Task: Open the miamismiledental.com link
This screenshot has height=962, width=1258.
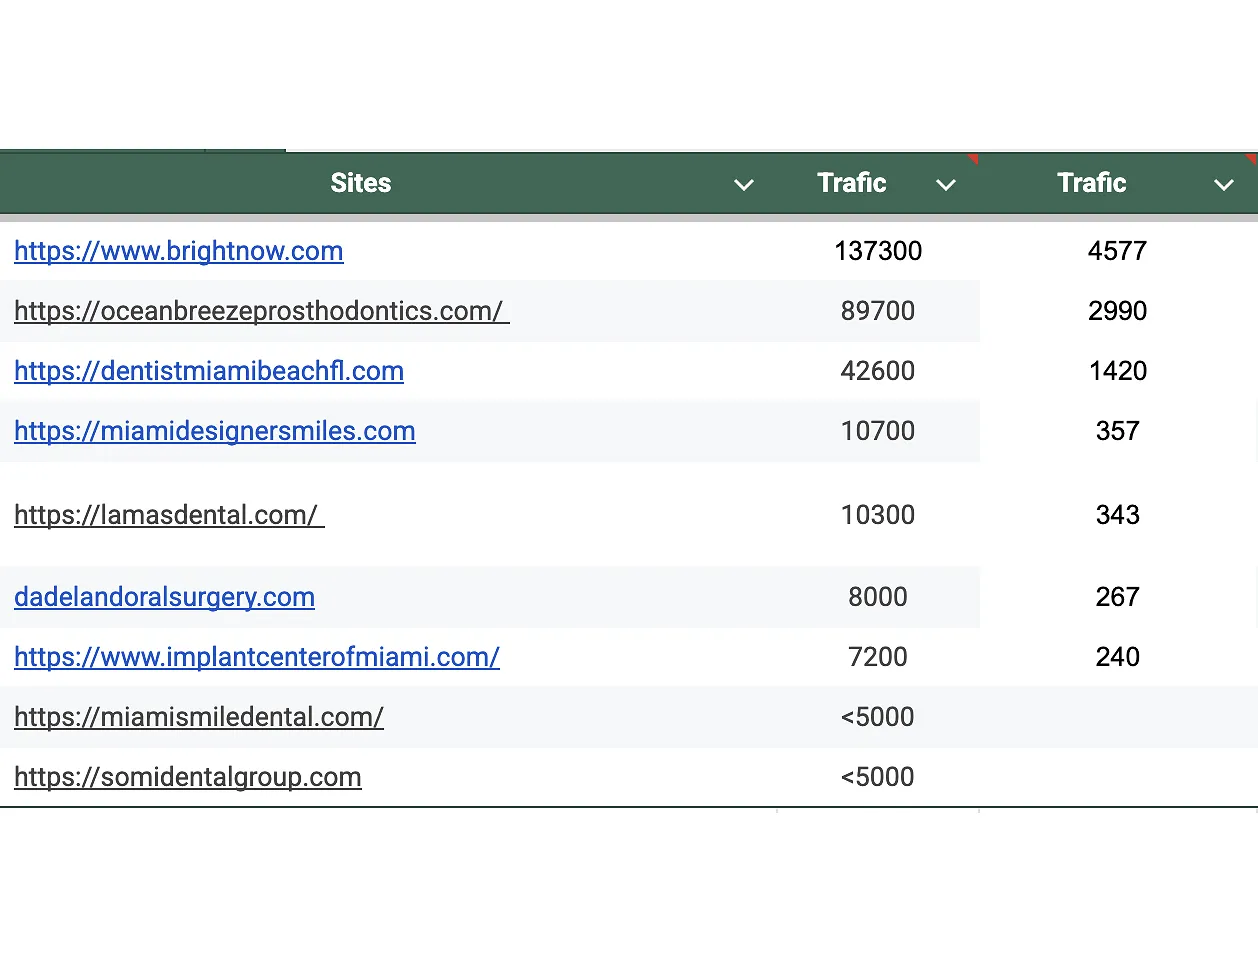Action: pos(199,717)
